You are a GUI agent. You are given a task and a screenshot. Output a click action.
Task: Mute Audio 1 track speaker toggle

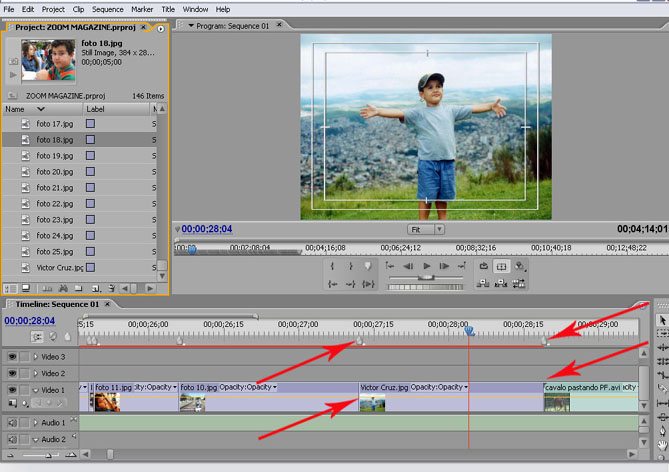[x=11, y=423]
